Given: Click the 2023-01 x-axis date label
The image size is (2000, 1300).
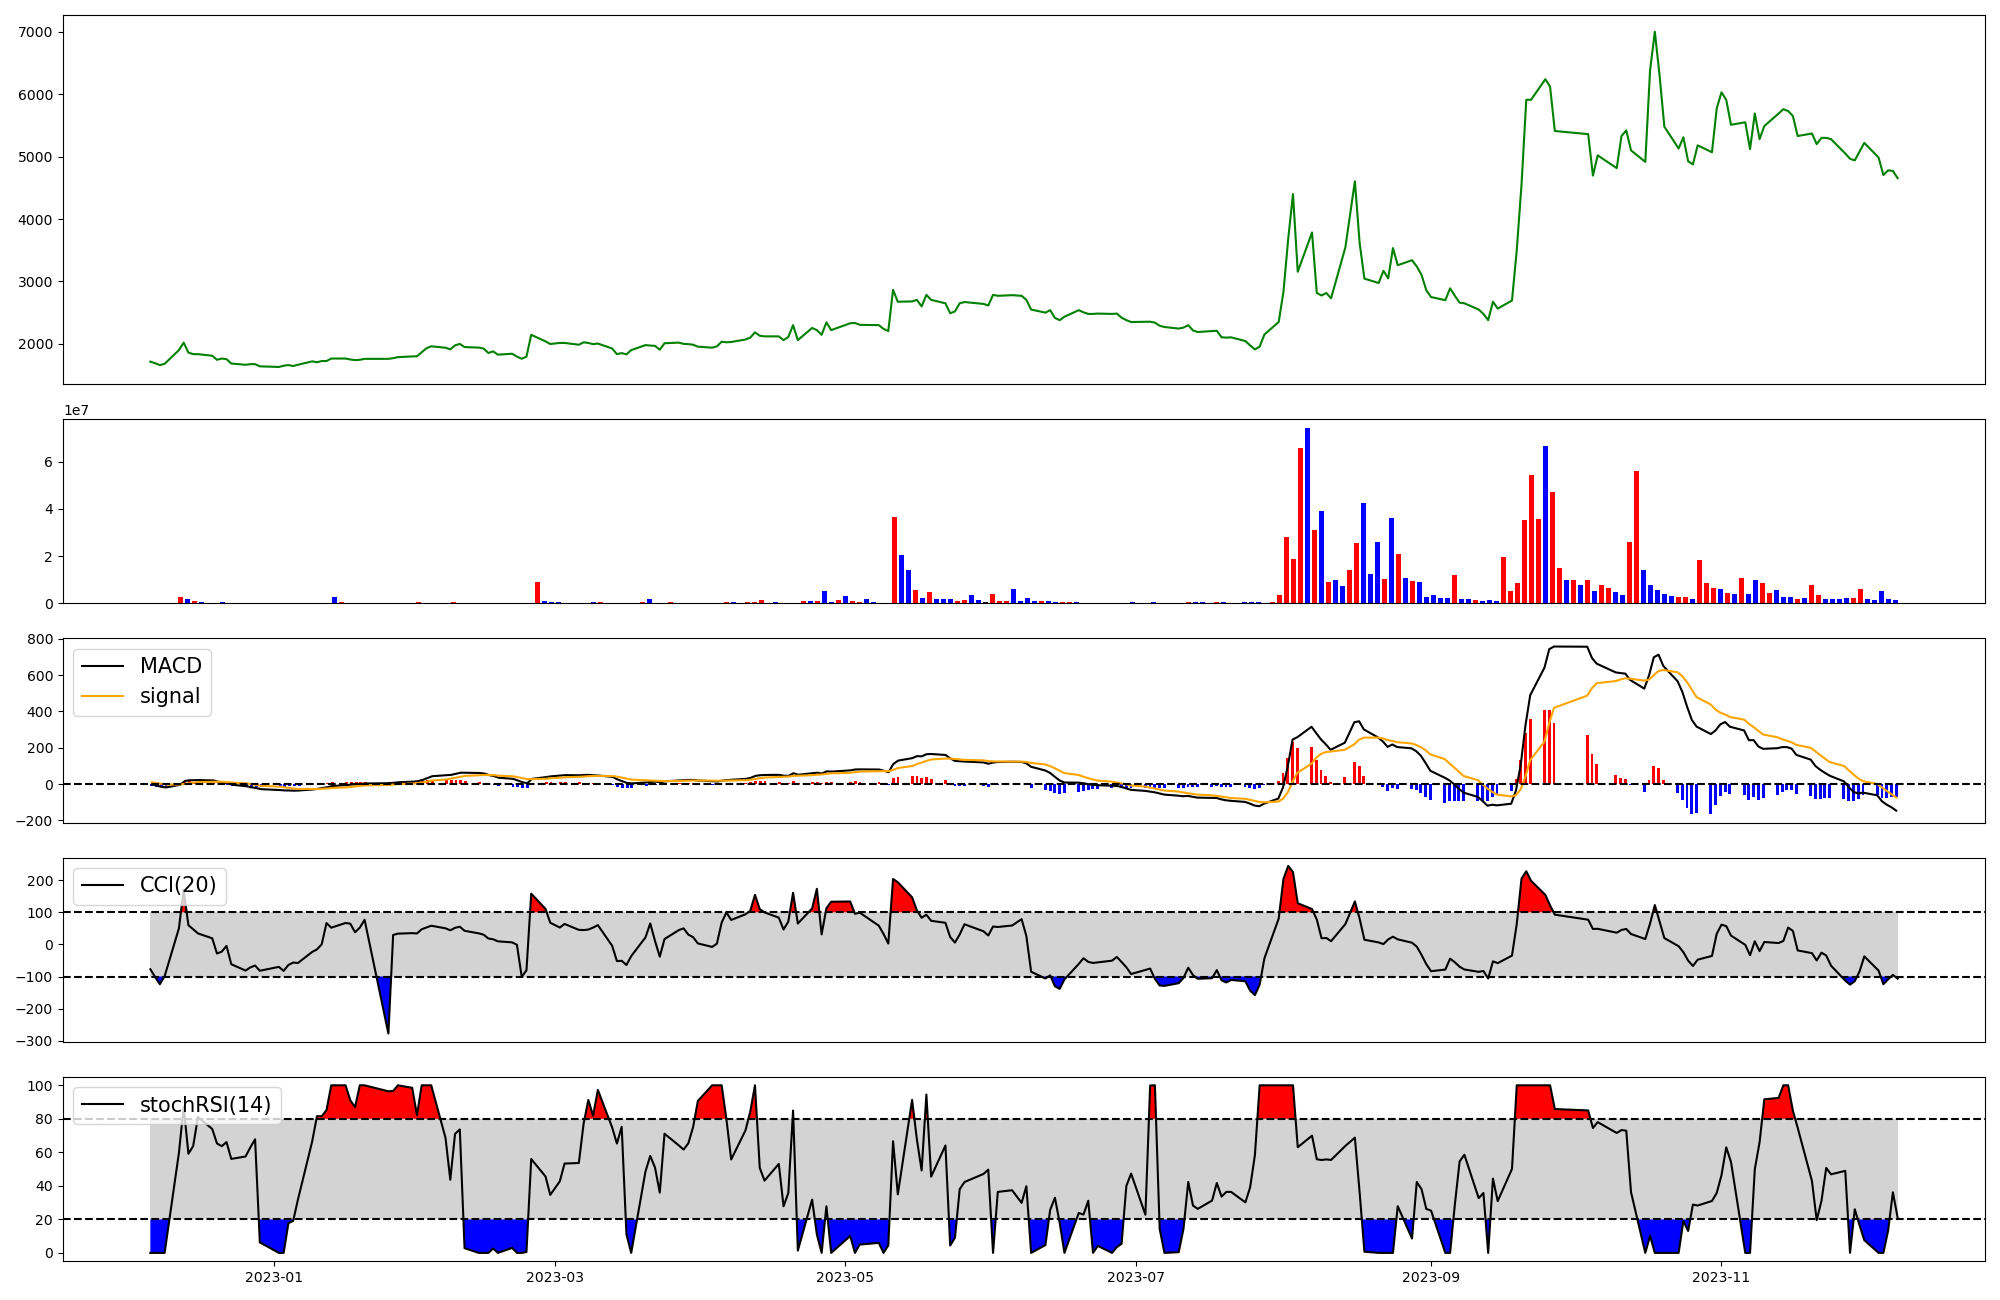Looking at the screenshot, I should click(x=273, y=1277).
